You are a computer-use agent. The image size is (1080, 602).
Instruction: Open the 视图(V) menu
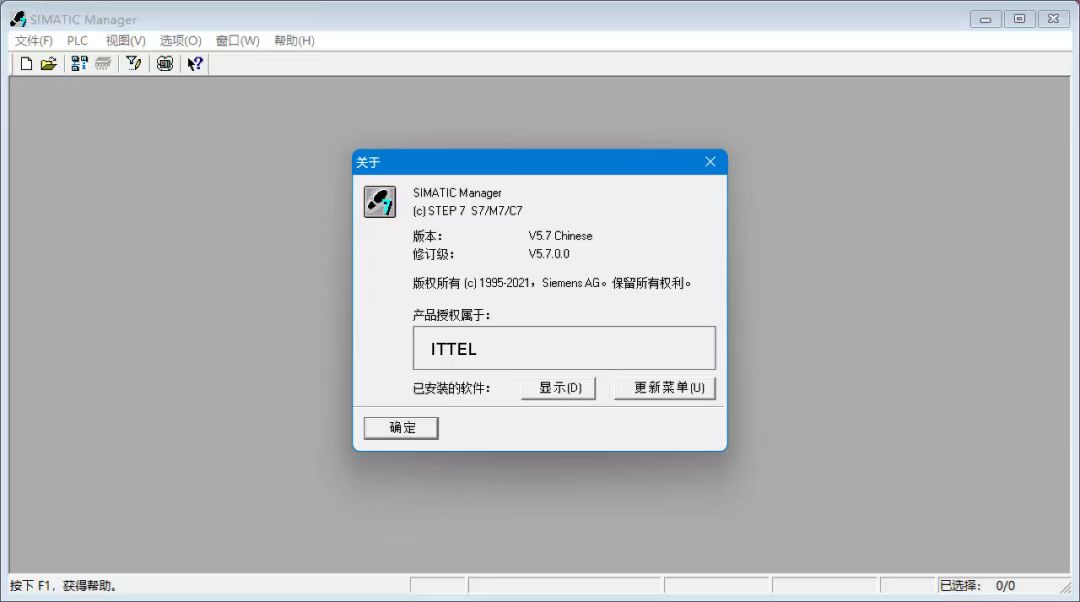tap(125, 41)
